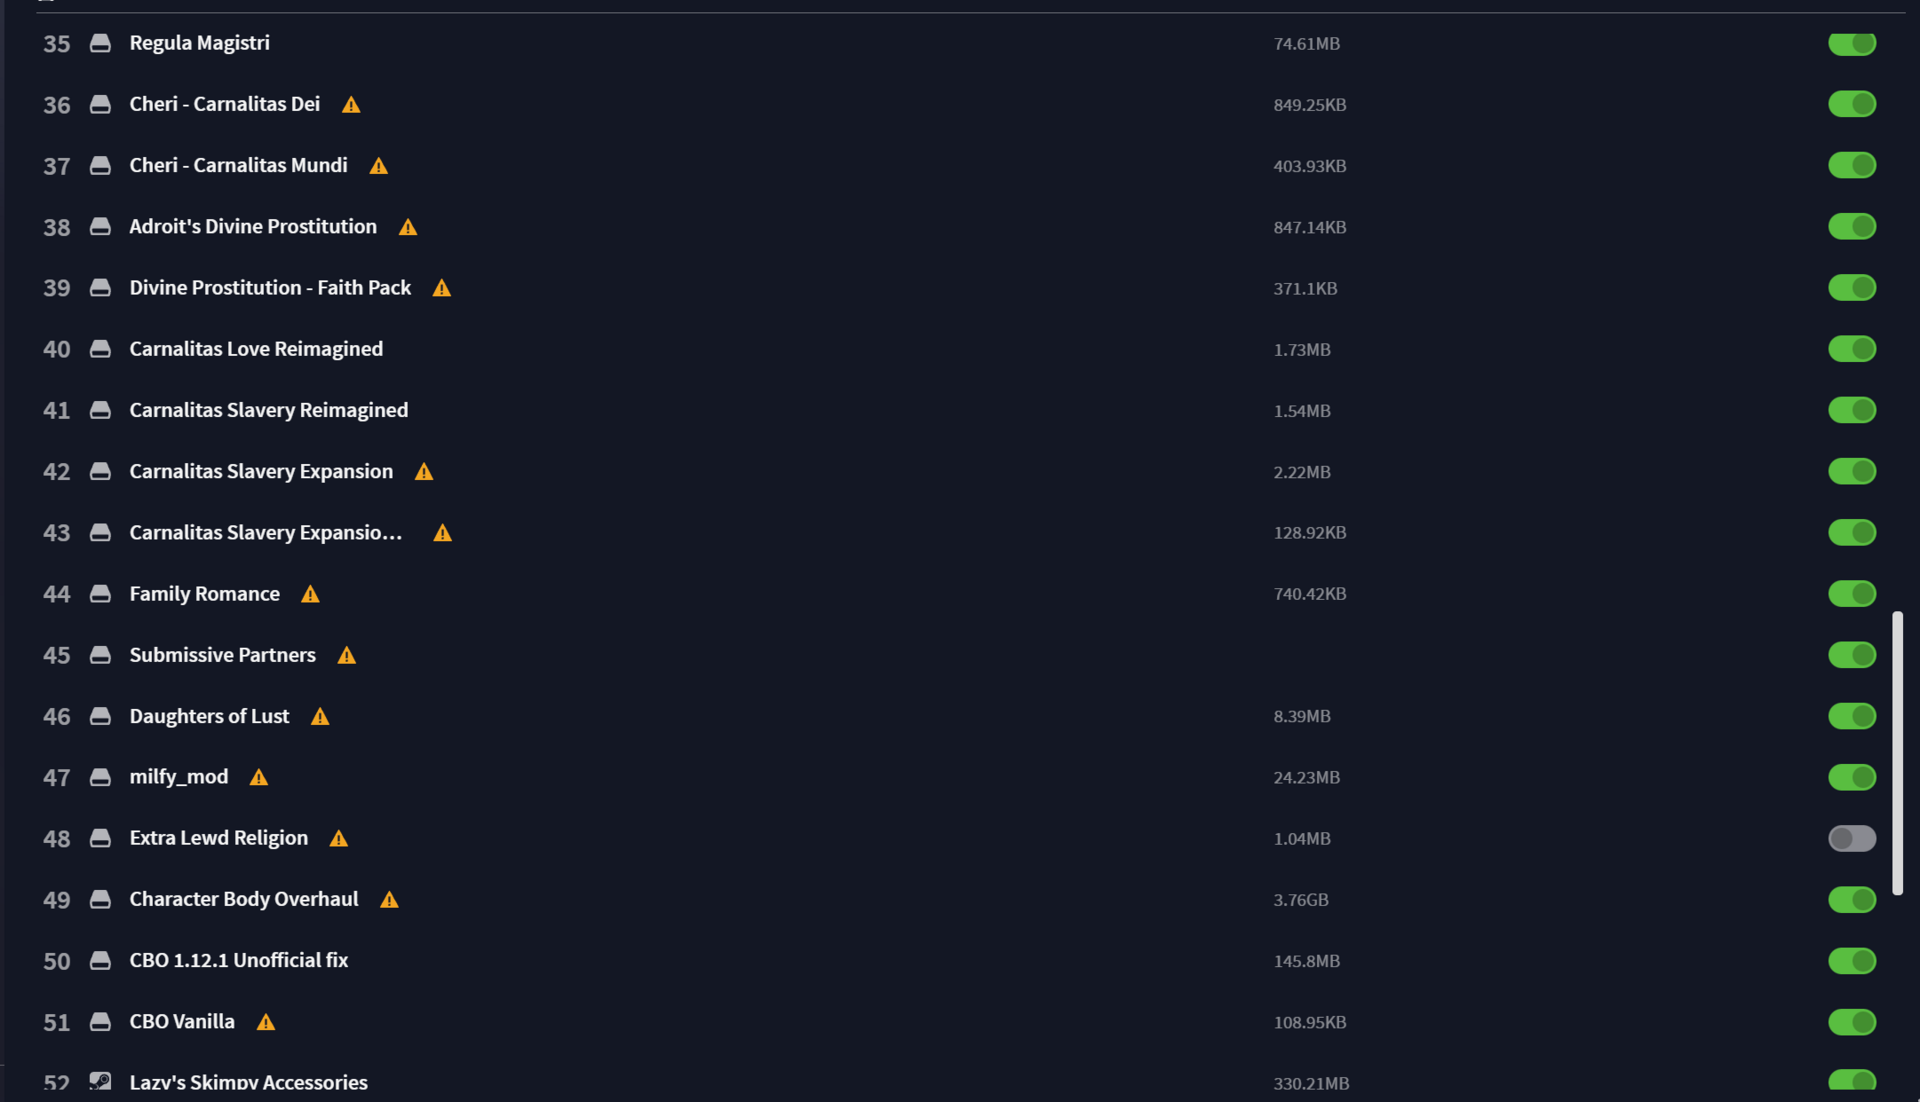The image size is (1920, 1102).
Task: Select the Carnalitas Slavery Reimagined name
Action: (x=268, y=410)
